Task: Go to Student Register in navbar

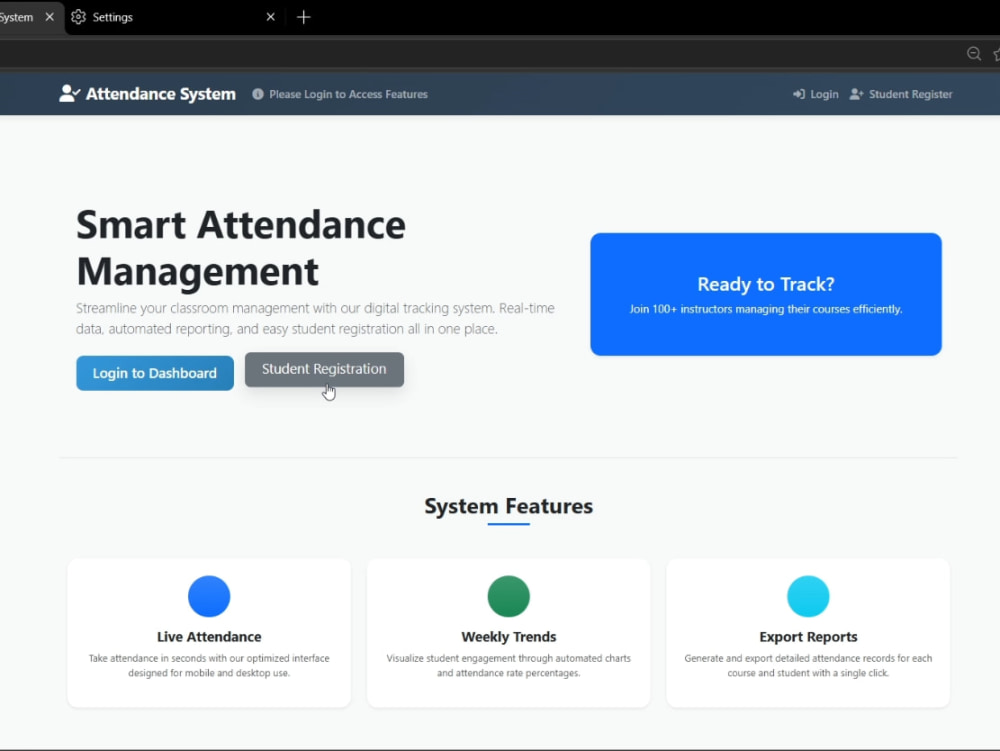Action: (x=901, y=94)
